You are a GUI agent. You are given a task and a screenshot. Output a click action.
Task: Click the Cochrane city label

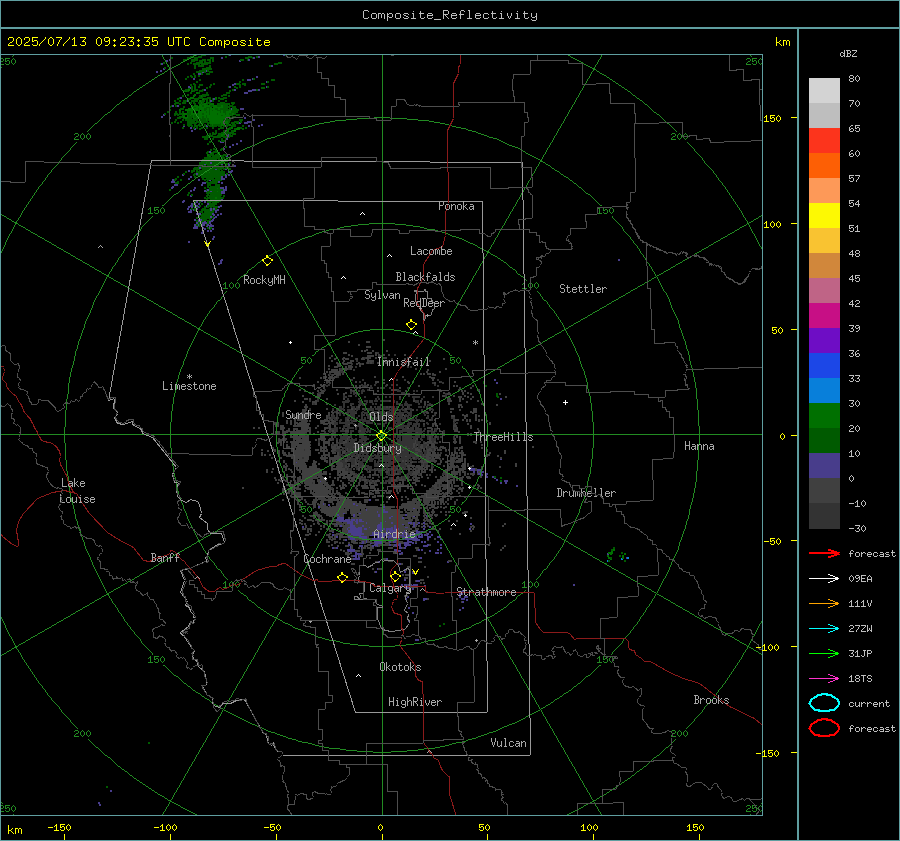[x=327, y=559]
